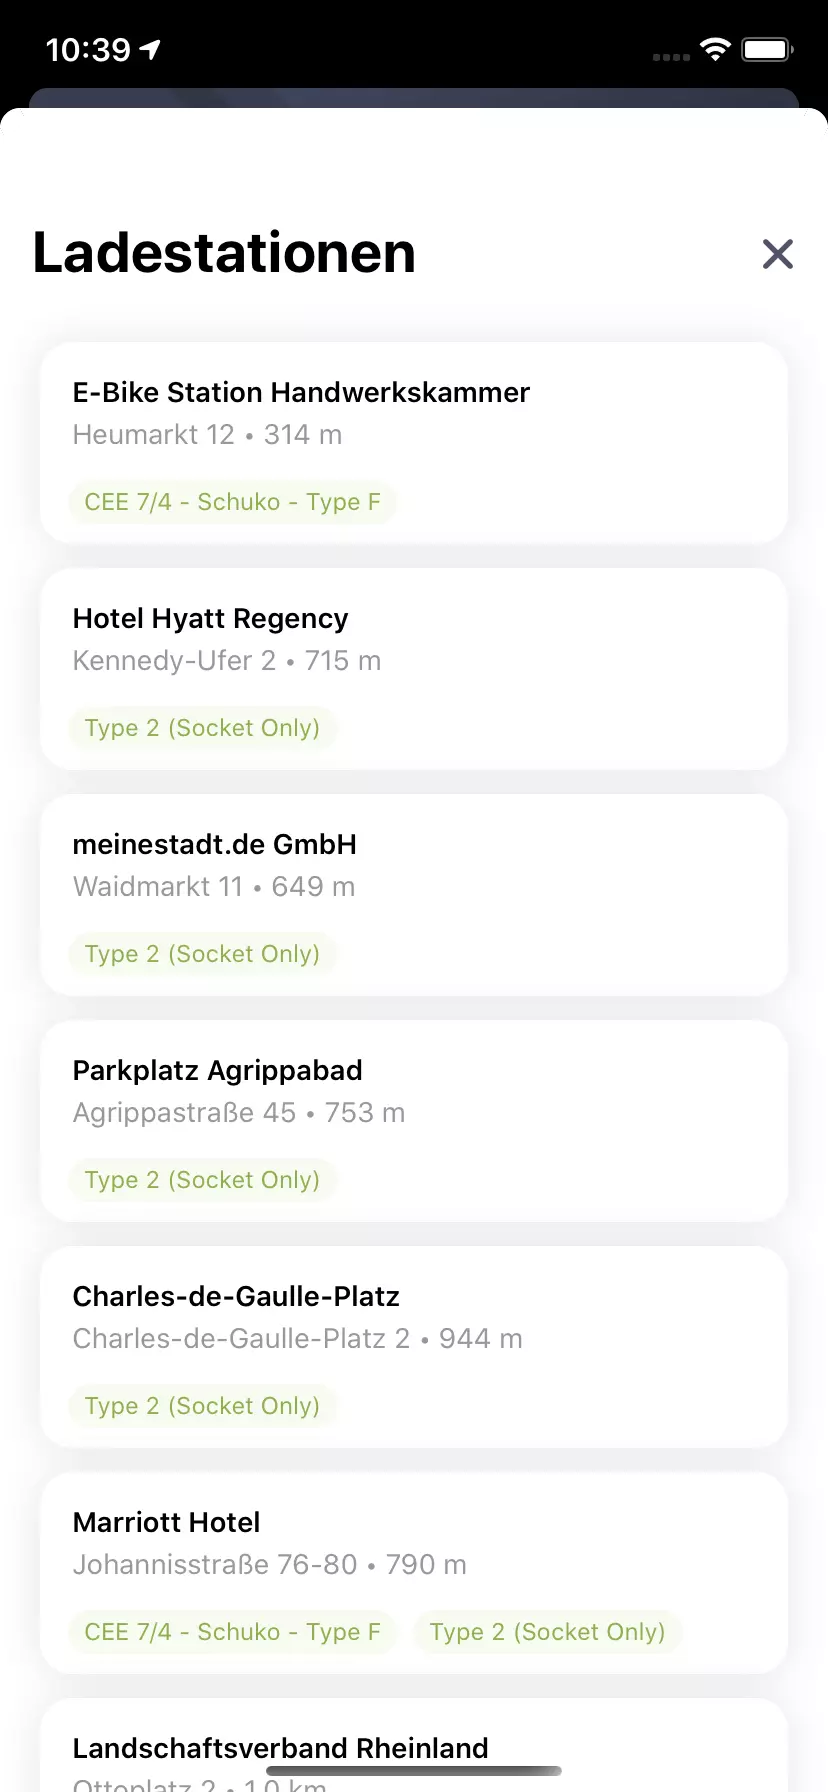Tap CEE 7/4 Schuko tag under Handwerkskammer
The height and width of the screenshot is (1792, 828).
pyautogui.click(x=232, y=502)
